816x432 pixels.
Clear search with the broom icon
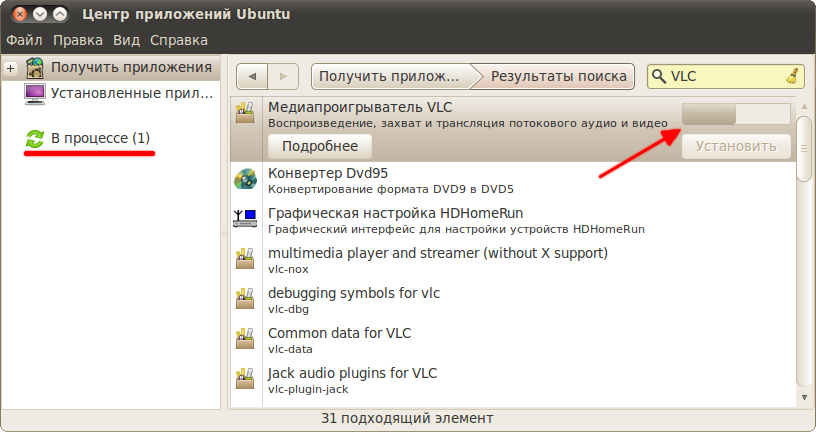[792, 77]
